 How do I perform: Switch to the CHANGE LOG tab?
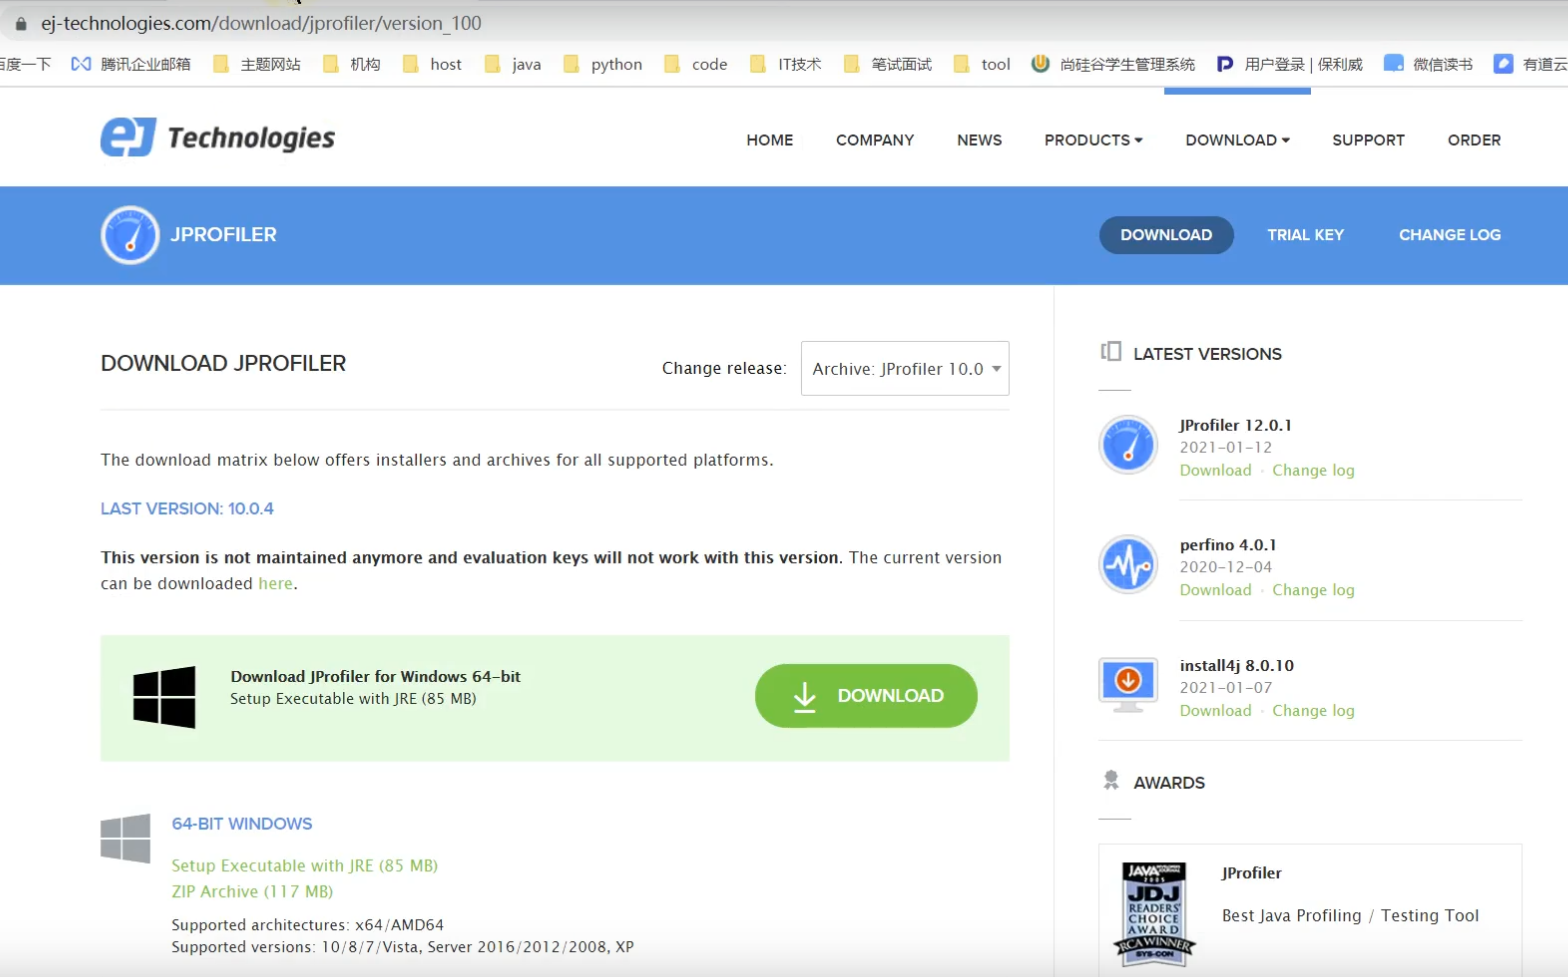coord(1450,235)
